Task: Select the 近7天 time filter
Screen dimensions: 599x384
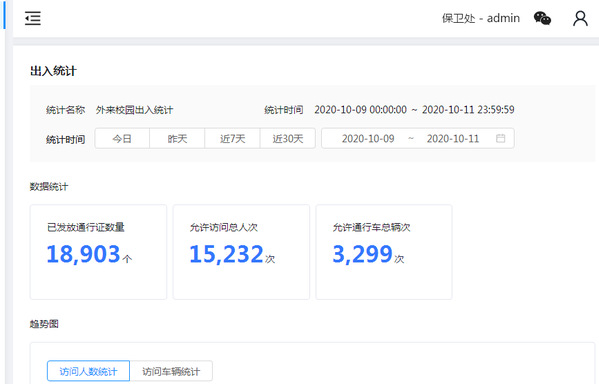Action: coord(232,138)
